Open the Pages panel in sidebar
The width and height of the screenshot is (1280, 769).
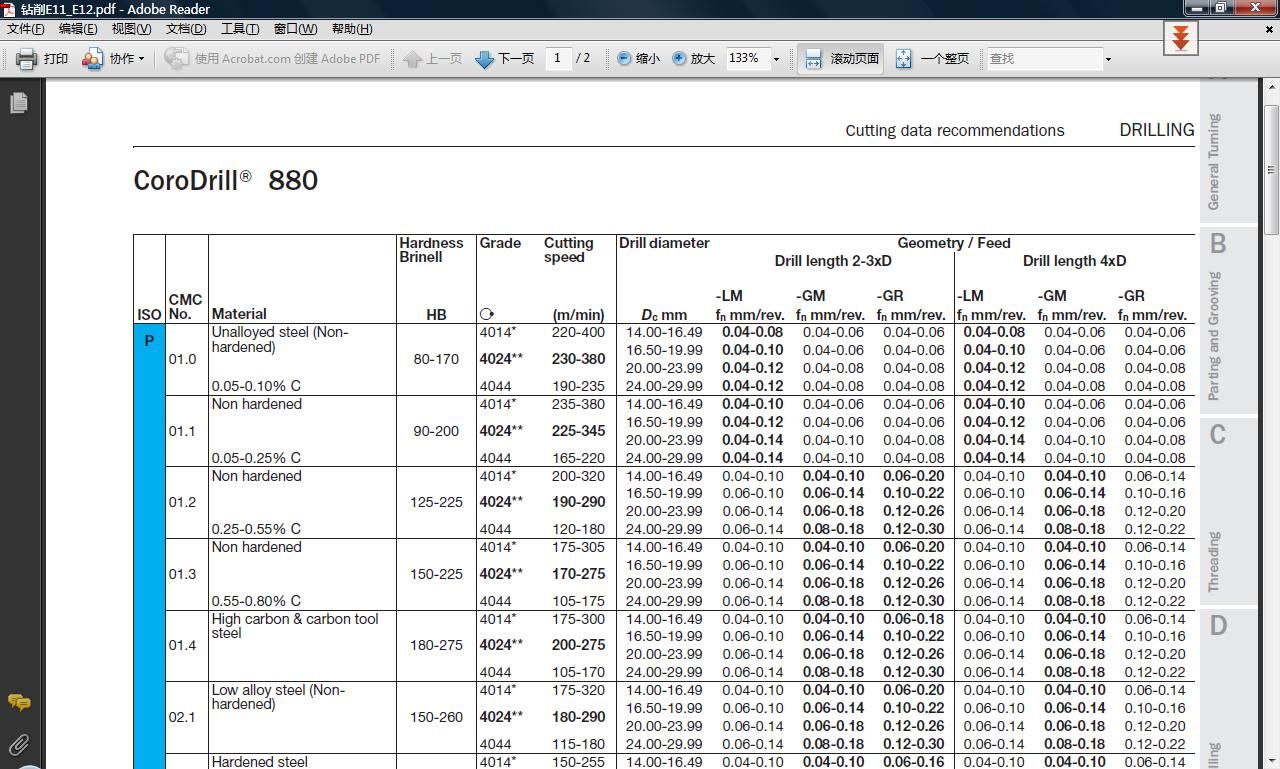(x=19, y=102)
